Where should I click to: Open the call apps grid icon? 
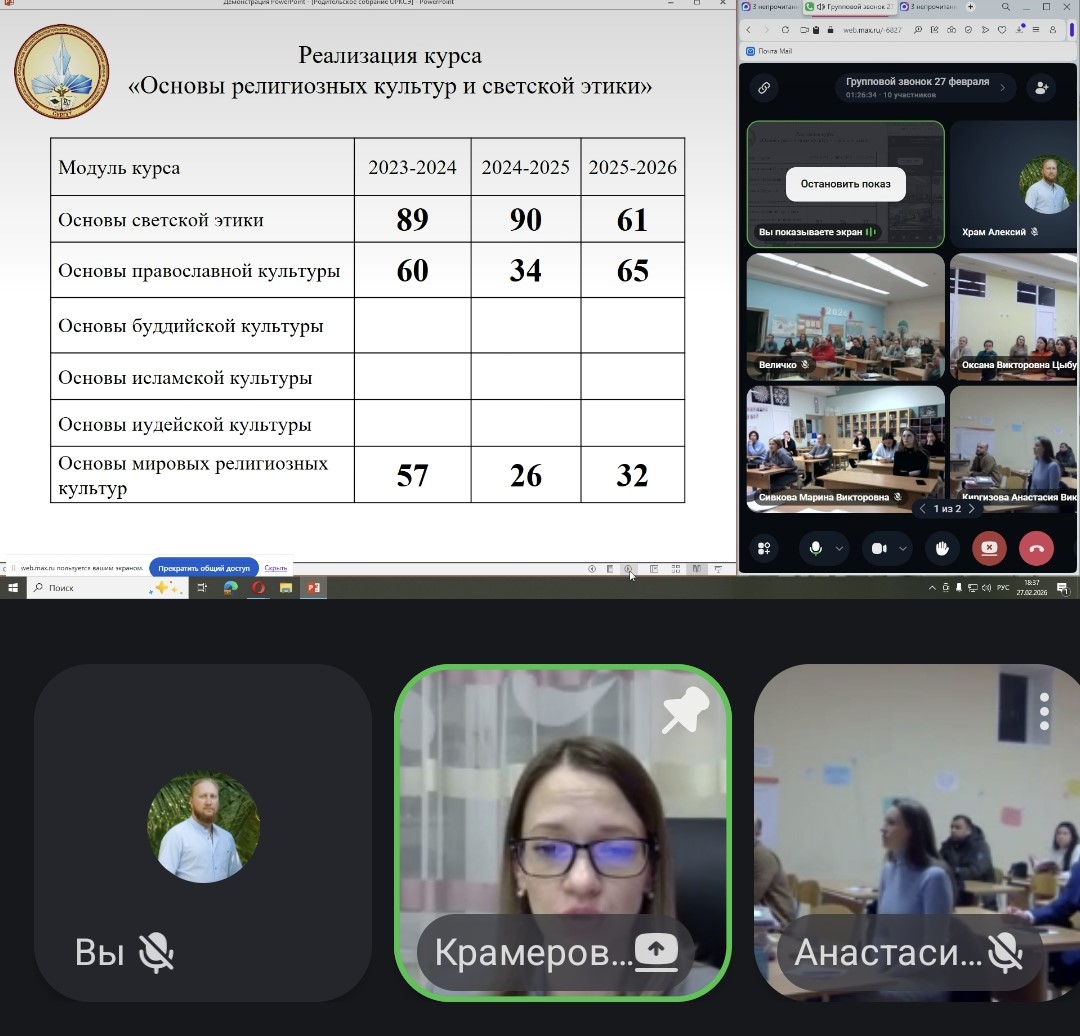coord(764,548)
